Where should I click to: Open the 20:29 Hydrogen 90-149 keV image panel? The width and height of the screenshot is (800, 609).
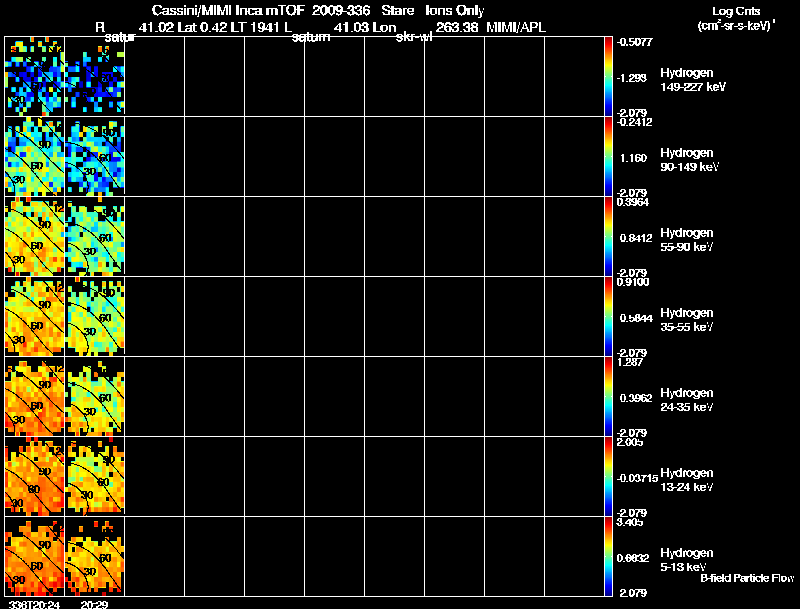(x=95, y=156)
